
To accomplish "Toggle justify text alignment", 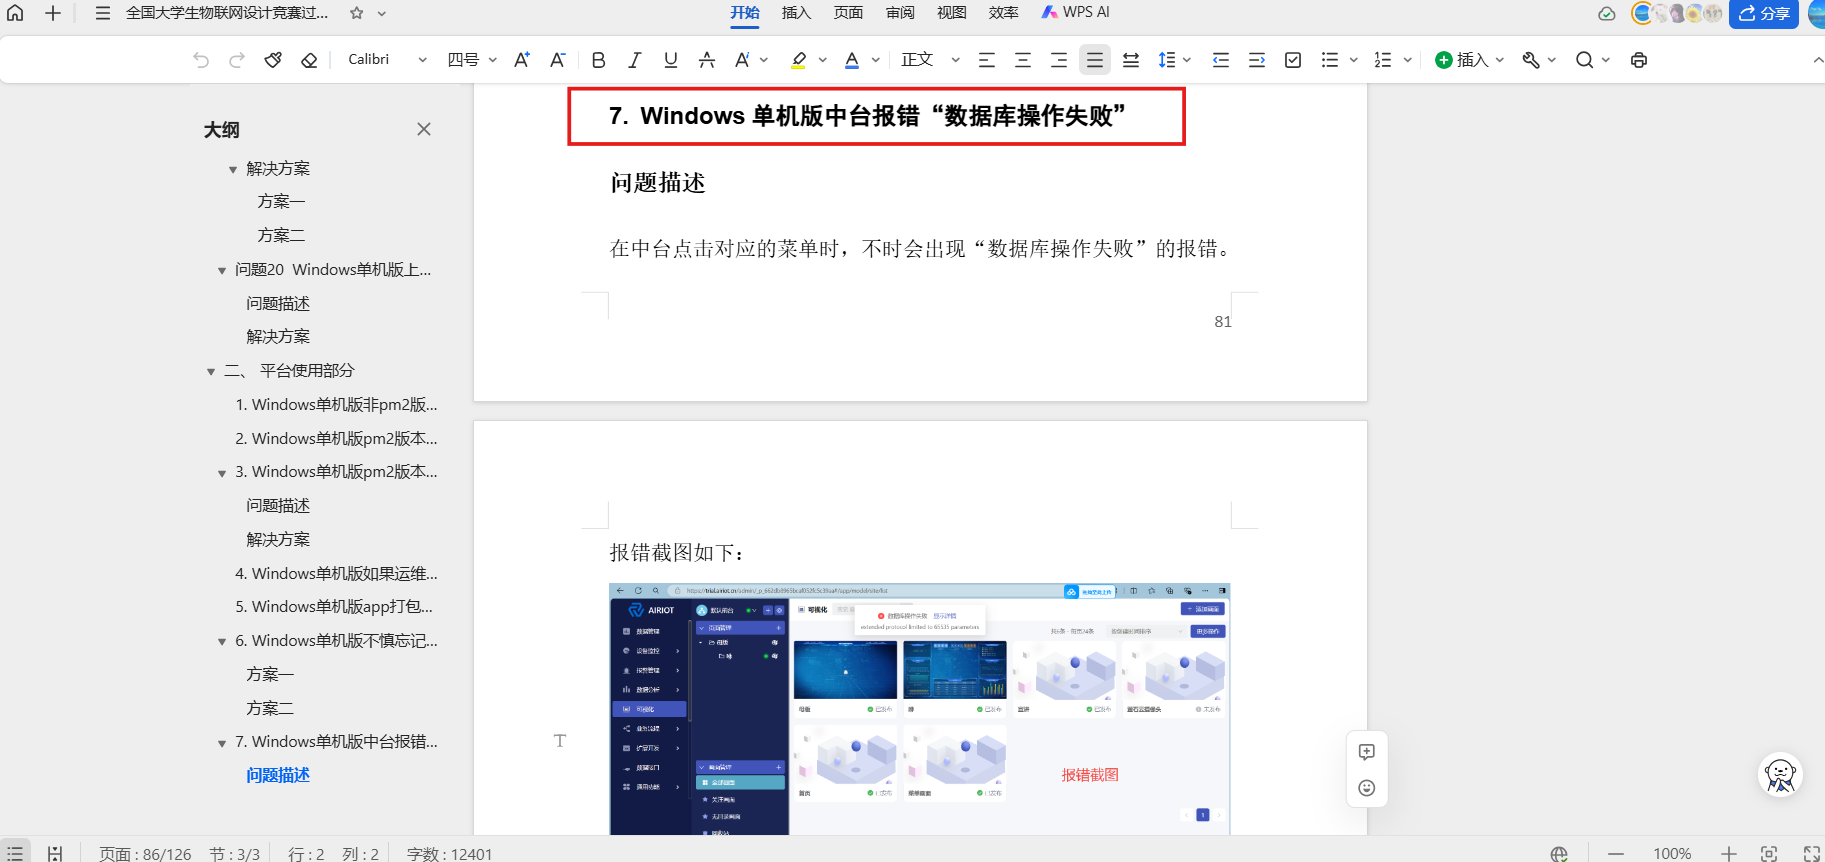I will tap(1095, 60).
